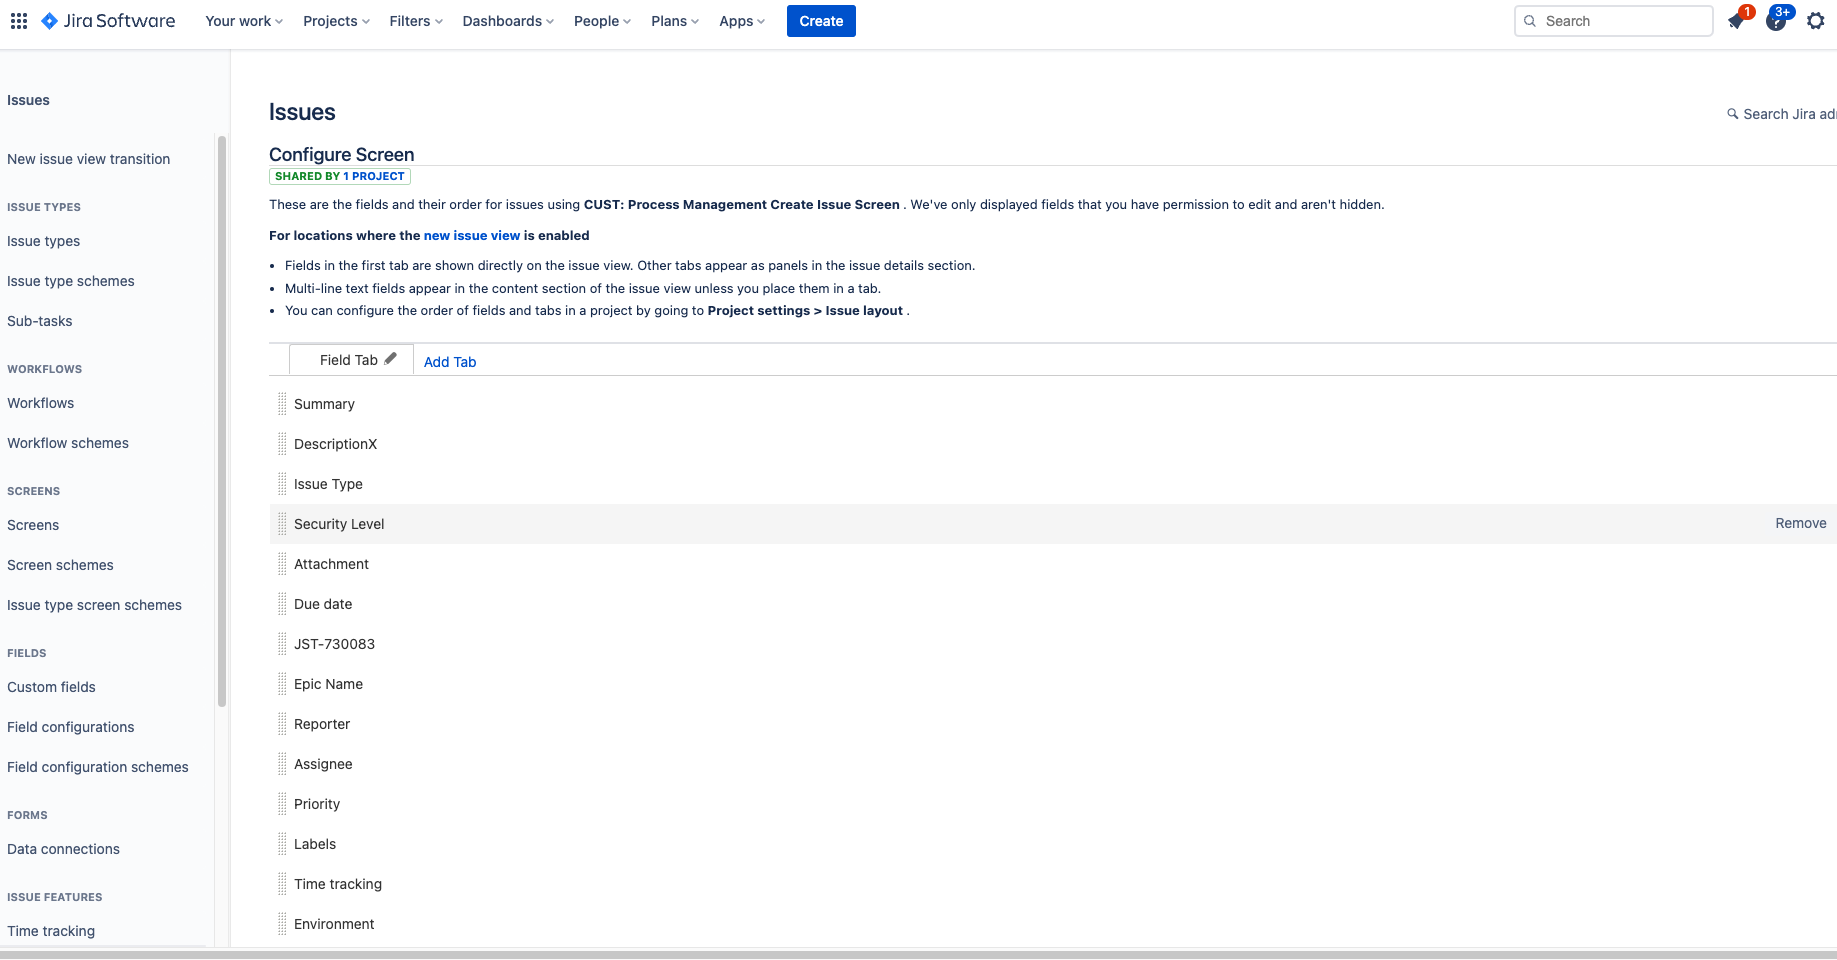Click the drag handle for Due date field
Viewport: 1837px width, 960px height.
282,604
